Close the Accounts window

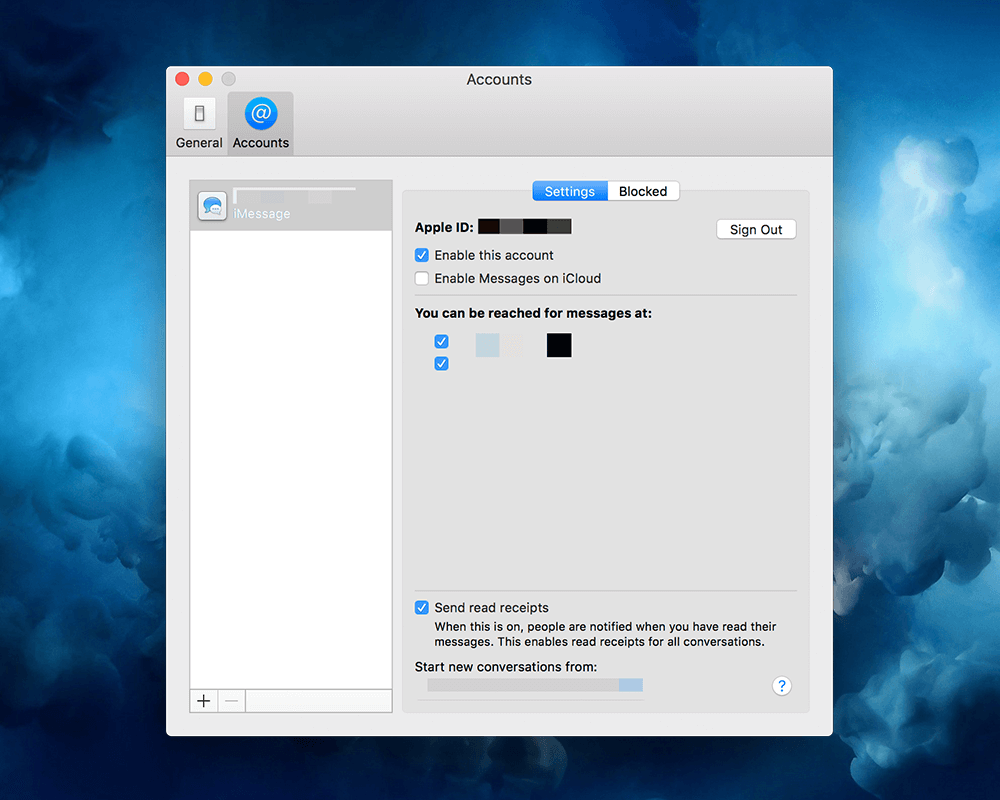[182, 79]
